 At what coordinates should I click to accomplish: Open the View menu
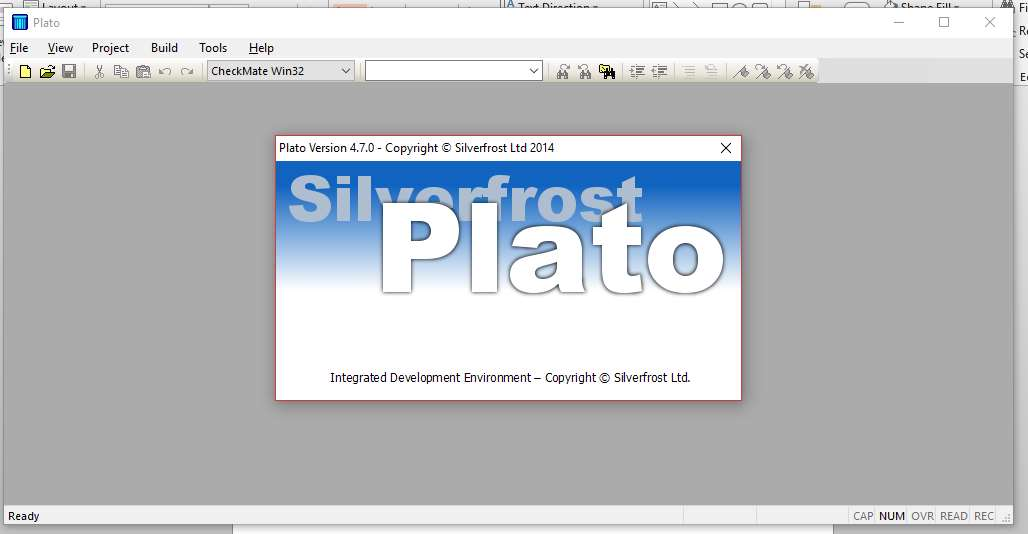click(x=60, y=48)
